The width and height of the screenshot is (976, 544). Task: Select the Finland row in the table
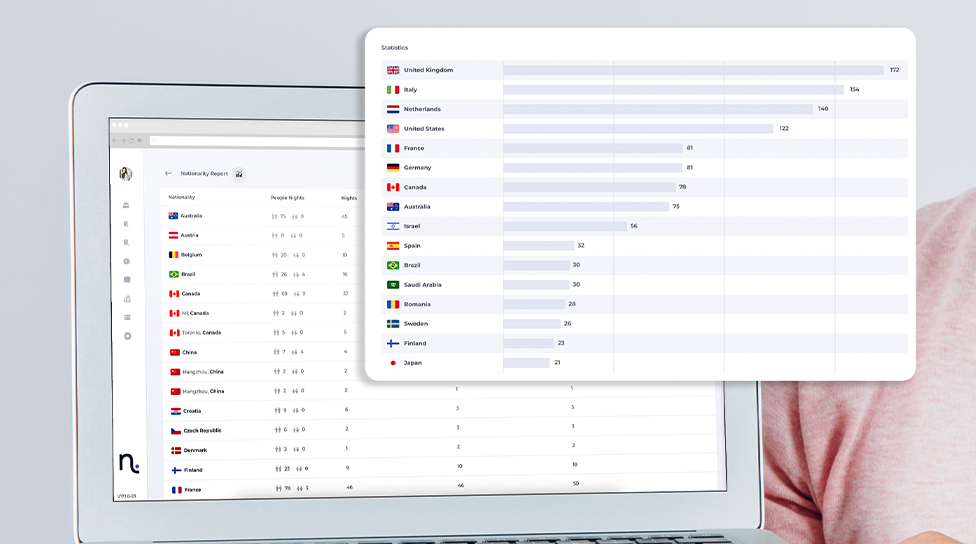tap(442, 469)
